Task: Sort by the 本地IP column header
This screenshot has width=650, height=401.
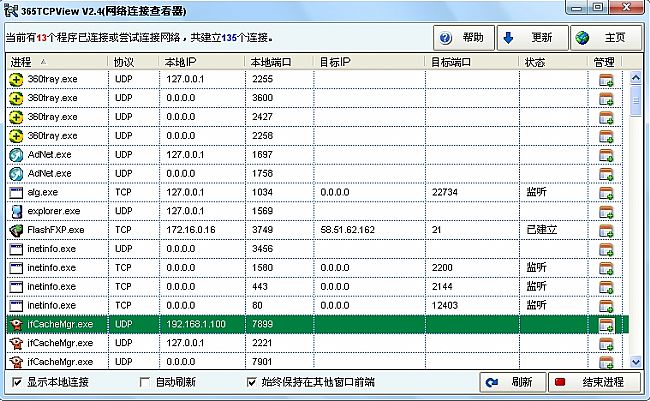Action: click(x=202, y=62)
